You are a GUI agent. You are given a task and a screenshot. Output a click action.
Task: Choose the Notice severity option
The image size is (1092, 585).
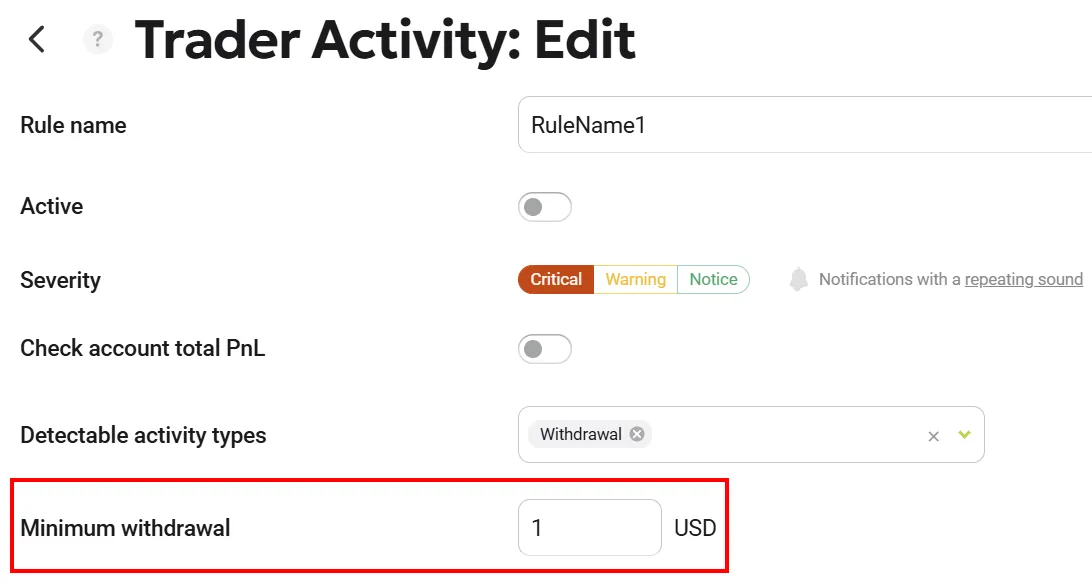[713, 280]
